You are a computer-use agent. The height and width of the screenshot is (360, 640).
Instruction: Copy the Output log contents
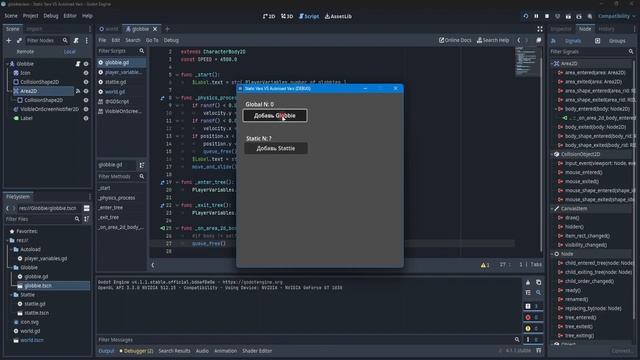pos(538,282)
